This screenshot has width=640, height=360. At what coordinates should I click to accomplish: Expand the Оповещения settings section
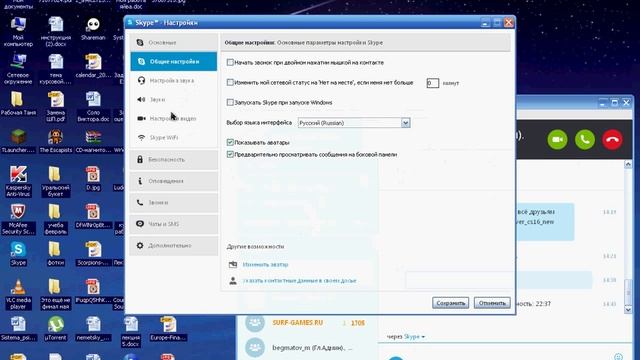pos(174,181)
